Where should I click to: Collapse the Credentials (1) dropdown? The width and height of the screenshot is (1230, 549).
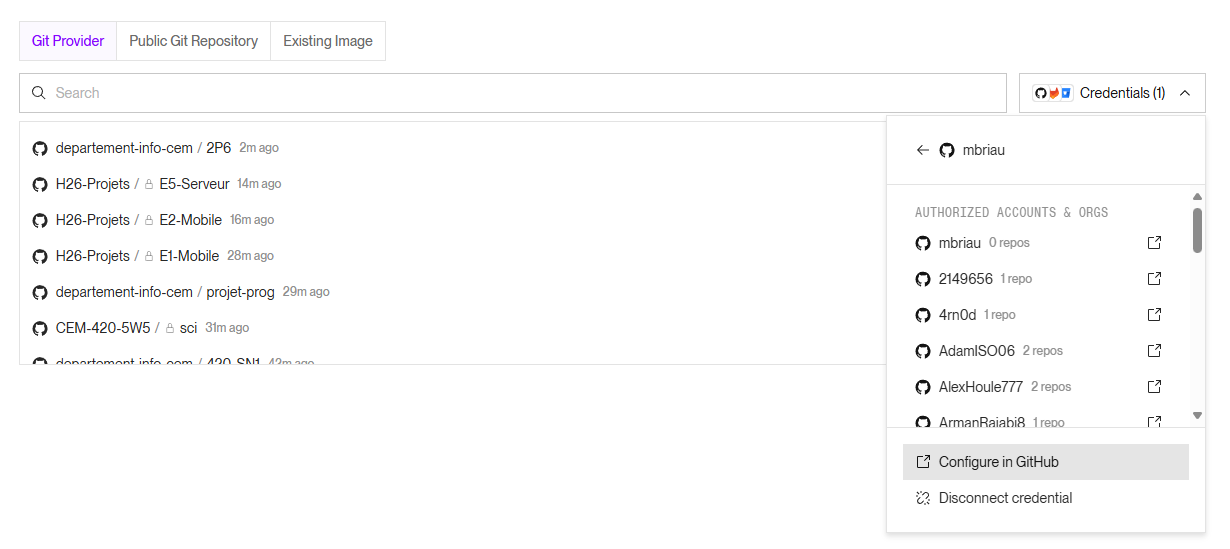(1112, 93)
